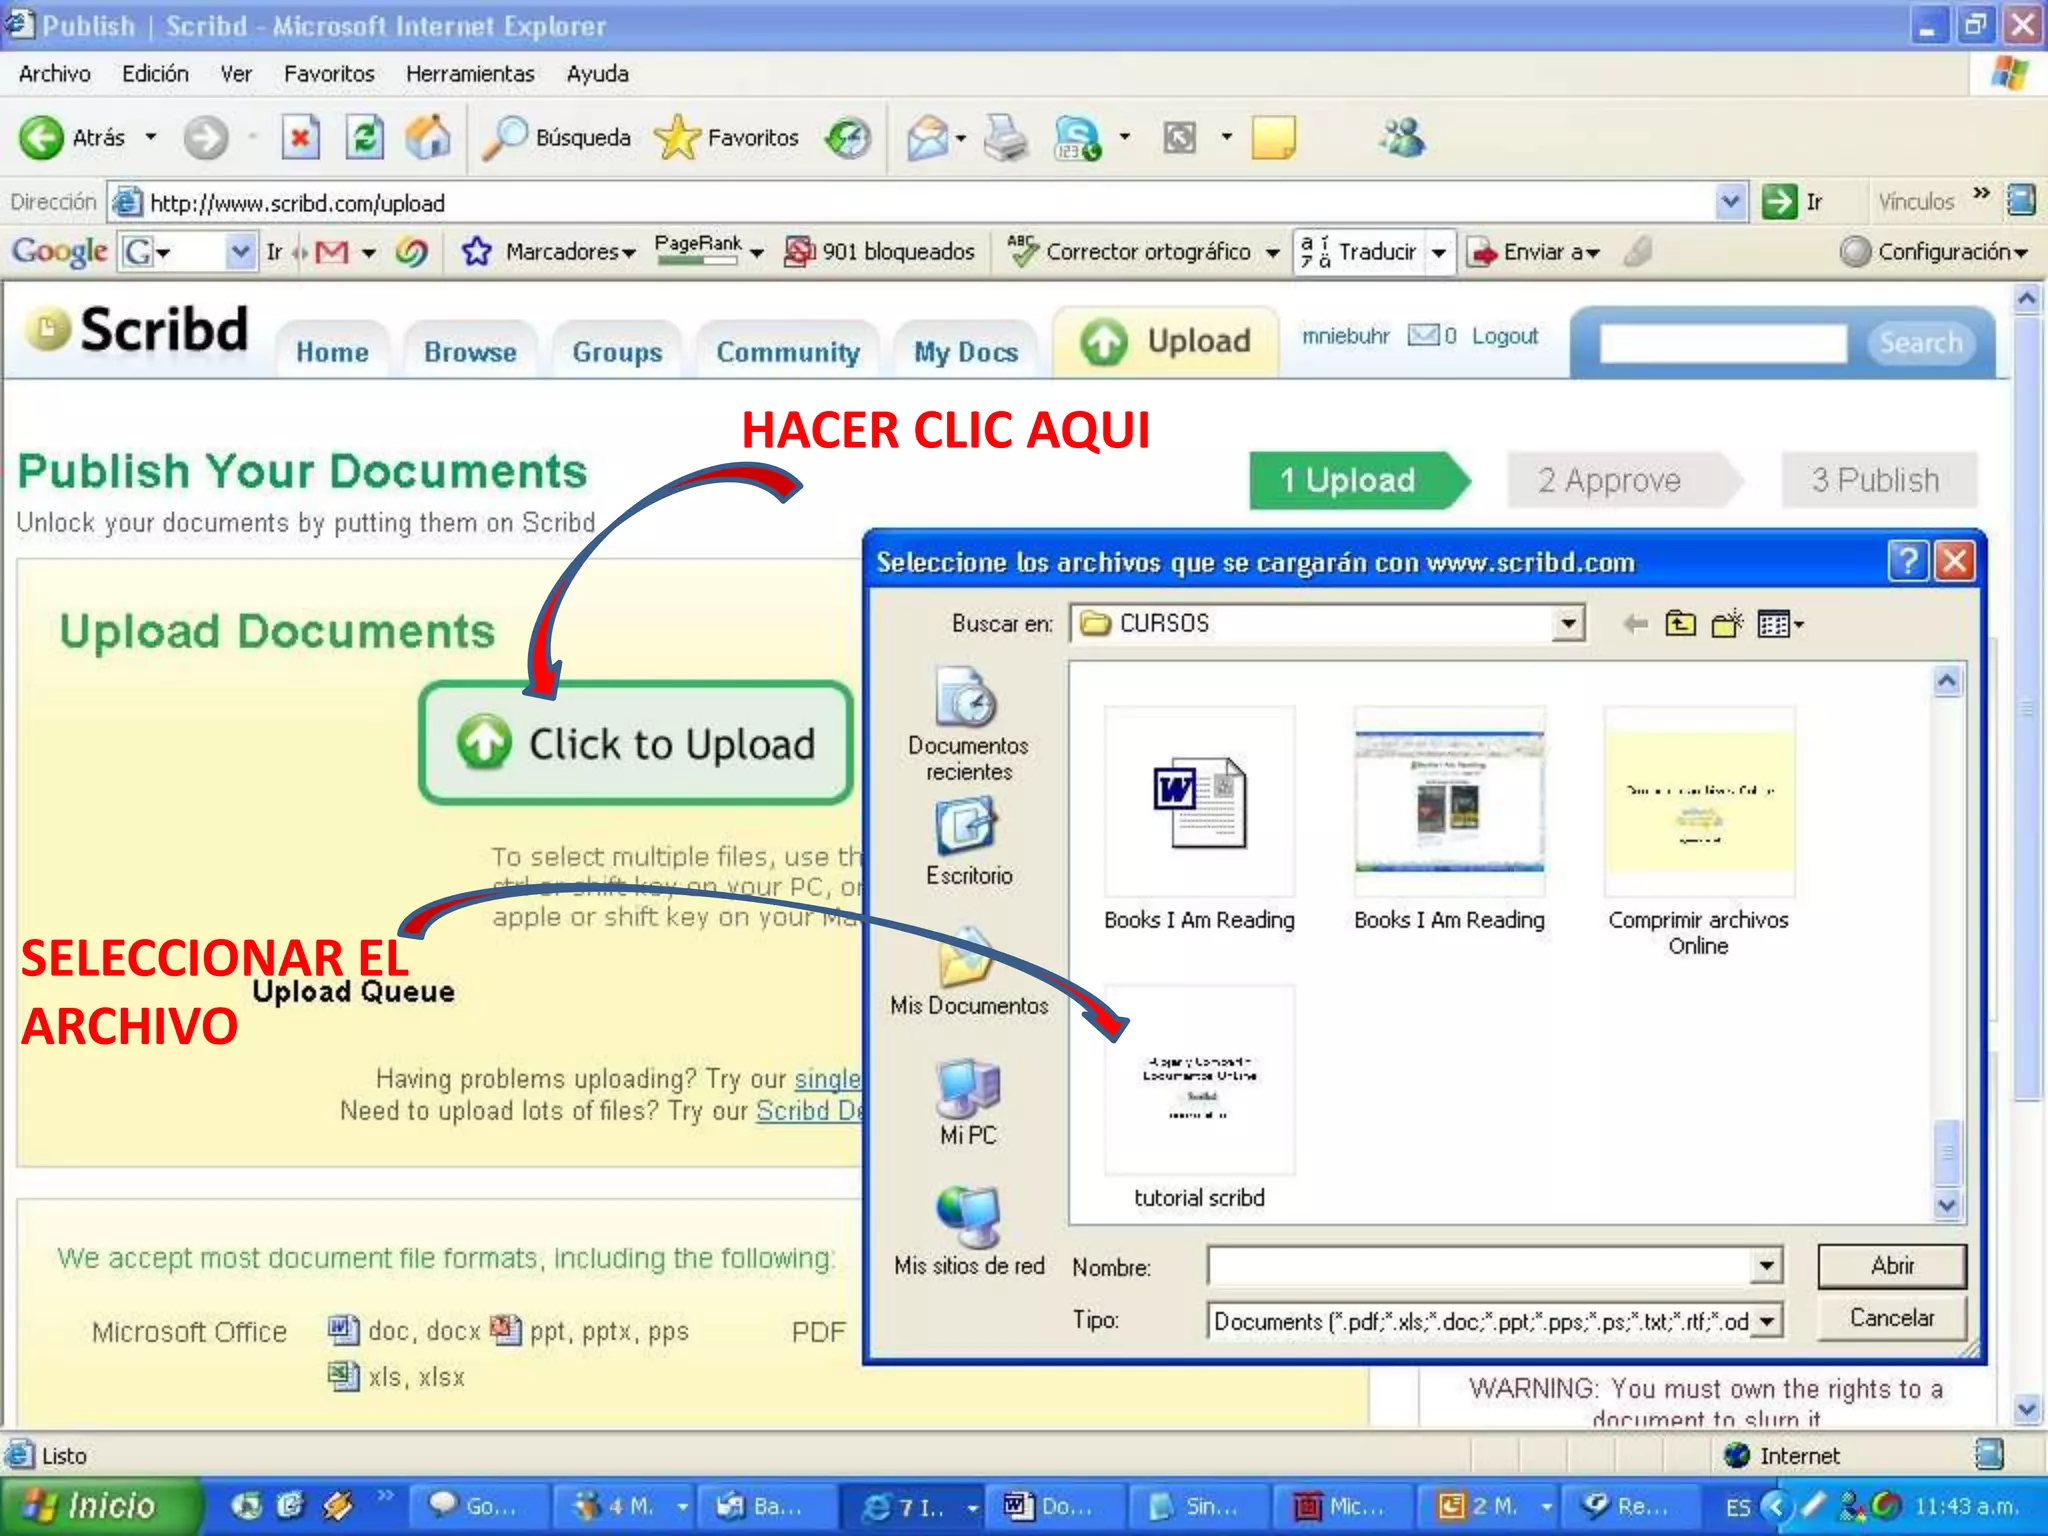Open the Ver menu
This screenshot has height=1536, width=2048.
236,74
